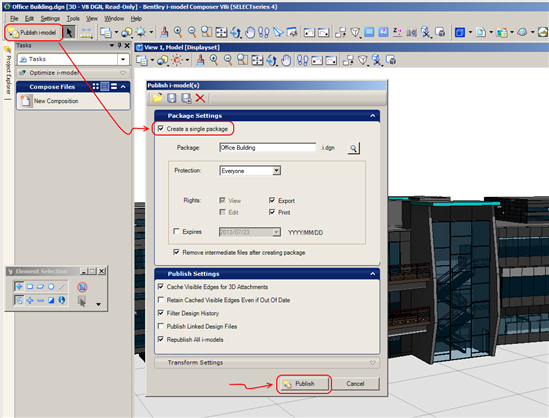Image resolution: width=549 pixels, height=418 pixels.
Task: Click Fly paper-plane icon in main toolbar
Action: [x=278, y=33]
